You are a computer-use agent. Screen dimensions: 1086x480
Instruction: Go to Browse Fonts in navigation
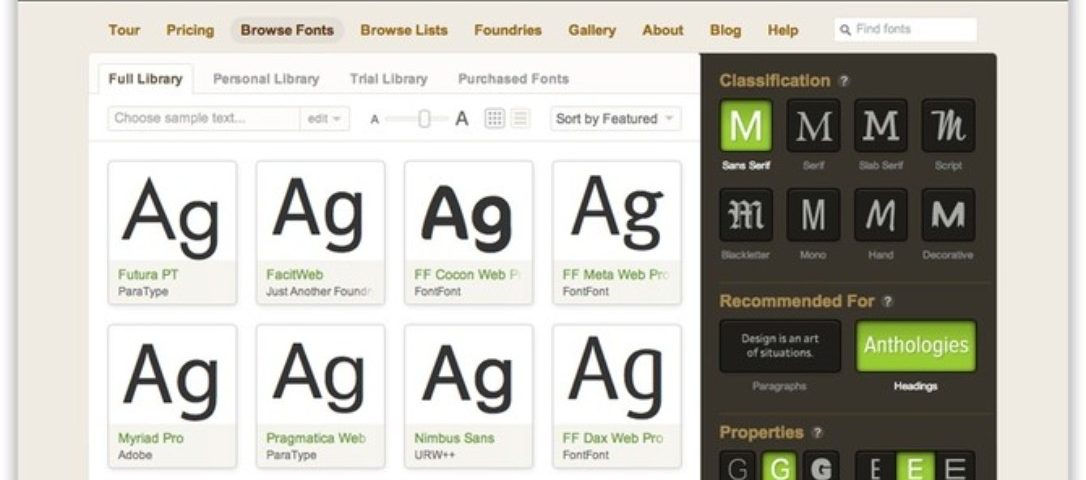pyautogui.click(x=287, y=30)
